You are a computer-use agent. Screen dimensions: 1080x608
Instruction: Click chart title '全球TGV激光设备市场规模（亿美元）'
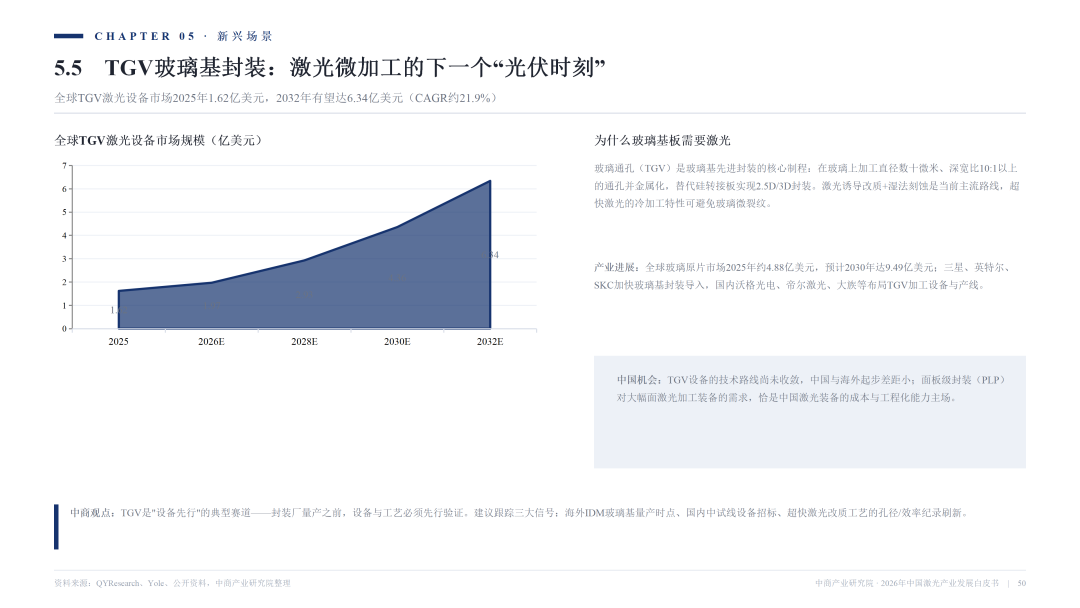pyautogui.click(x=158, y=140)
